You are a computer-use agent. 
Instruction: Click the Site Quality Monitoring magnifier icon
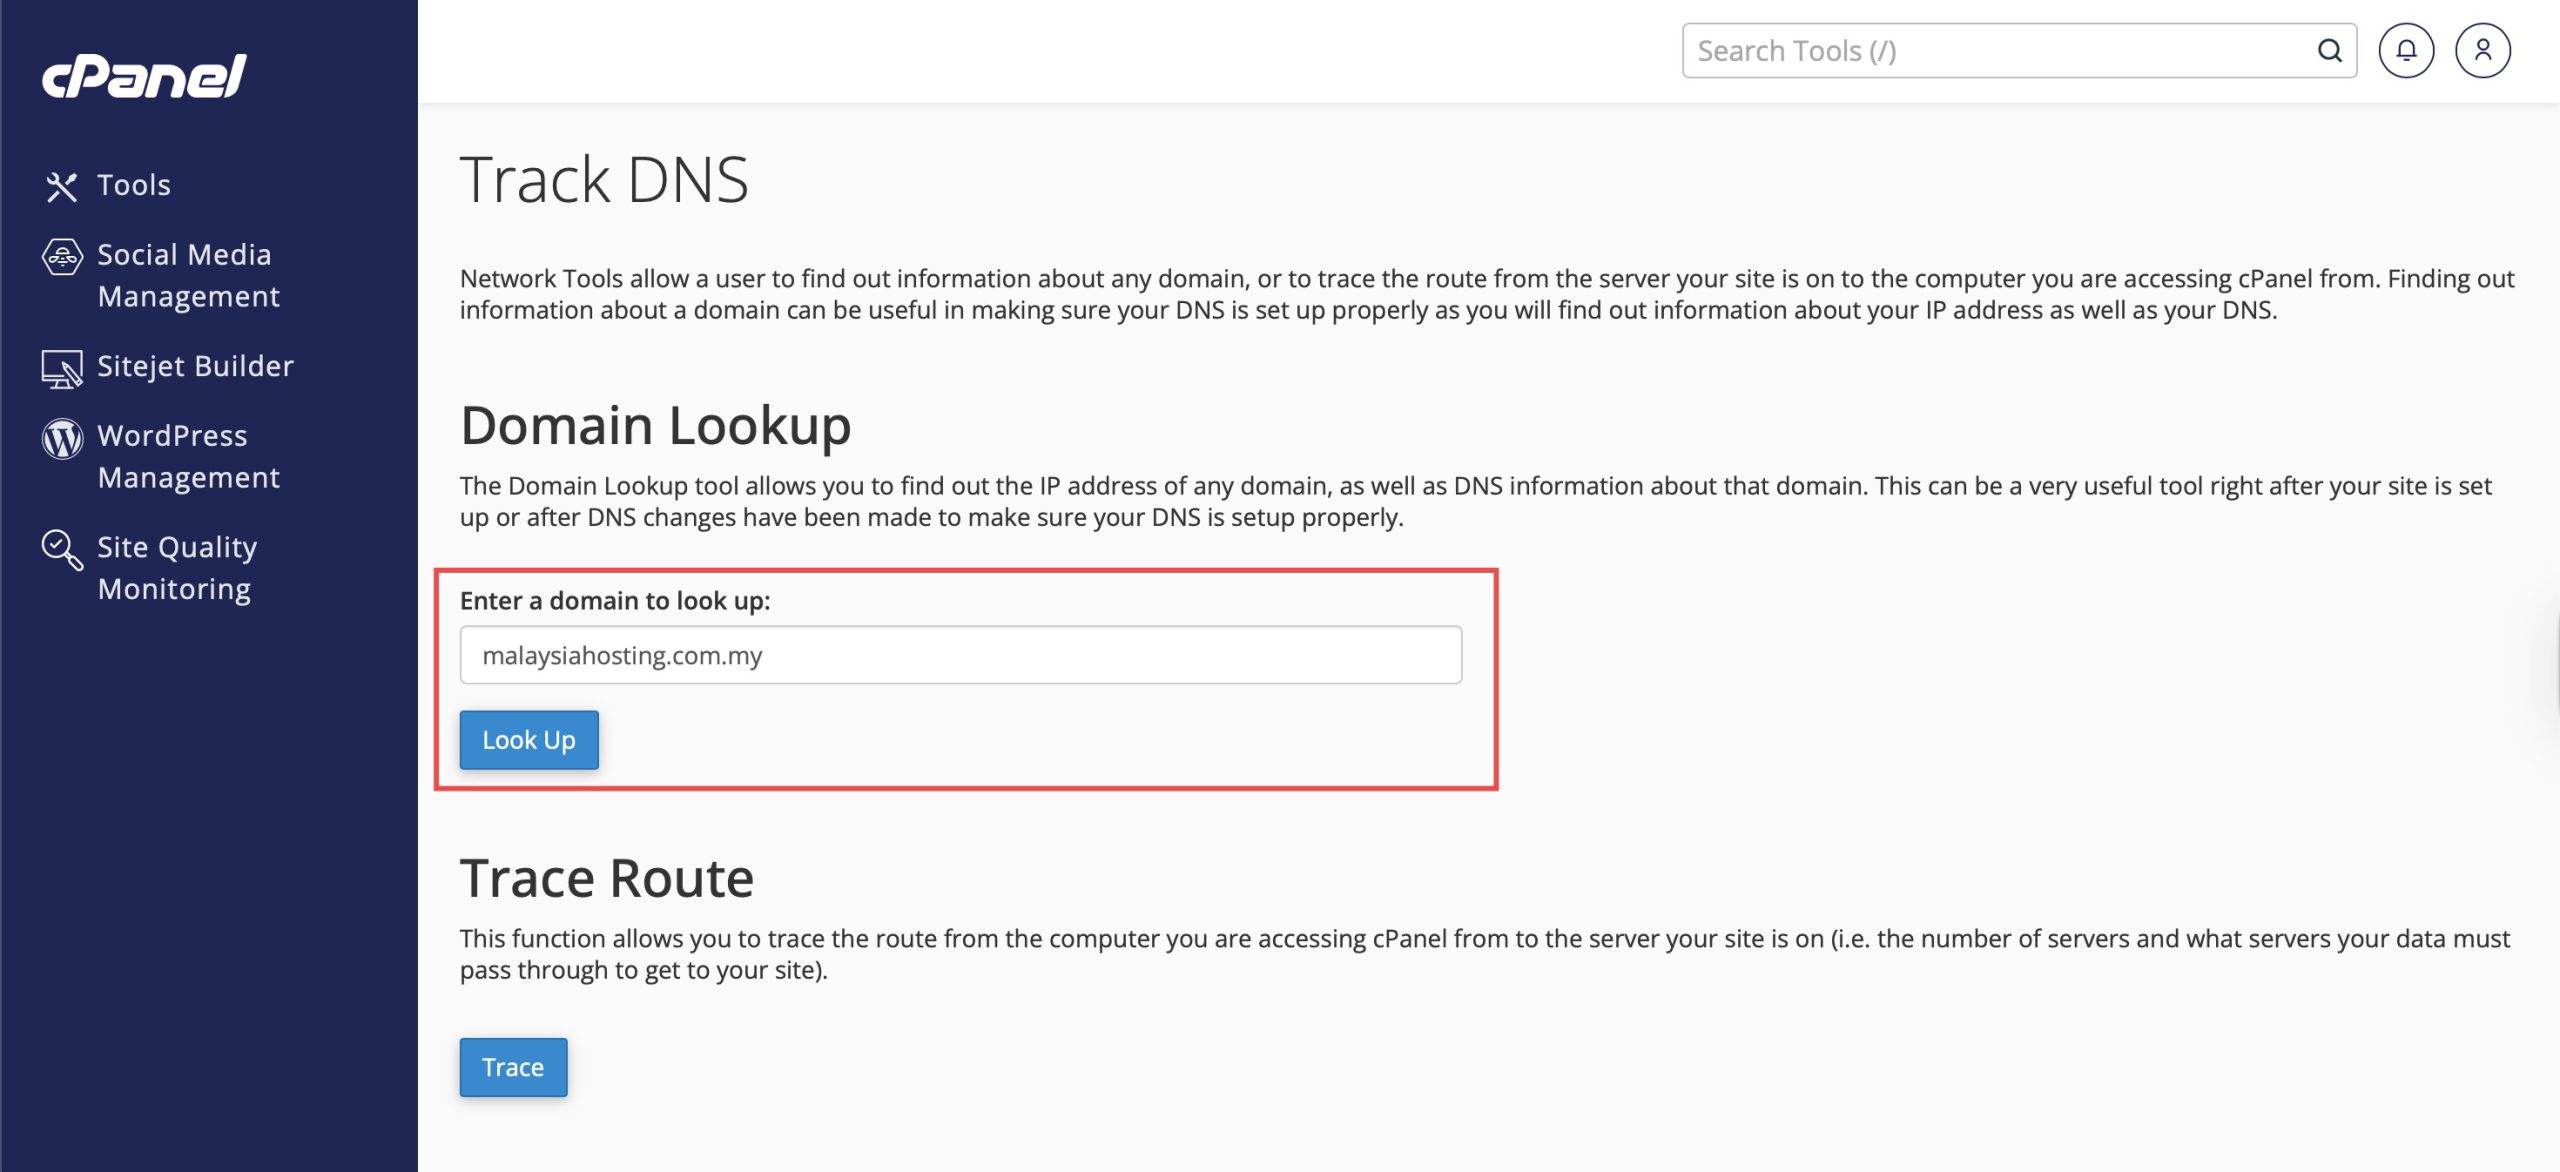pyautogui.click(x=62, y=549)
